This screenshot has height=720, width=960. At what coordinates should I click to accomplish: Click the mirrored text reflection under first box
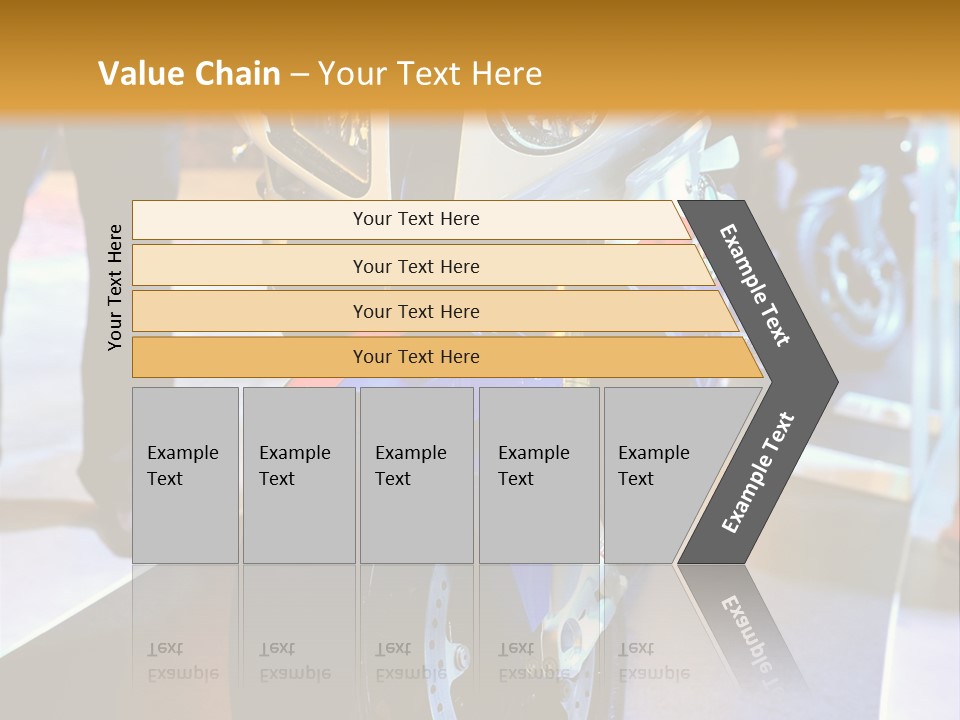[x=183, y=661]
